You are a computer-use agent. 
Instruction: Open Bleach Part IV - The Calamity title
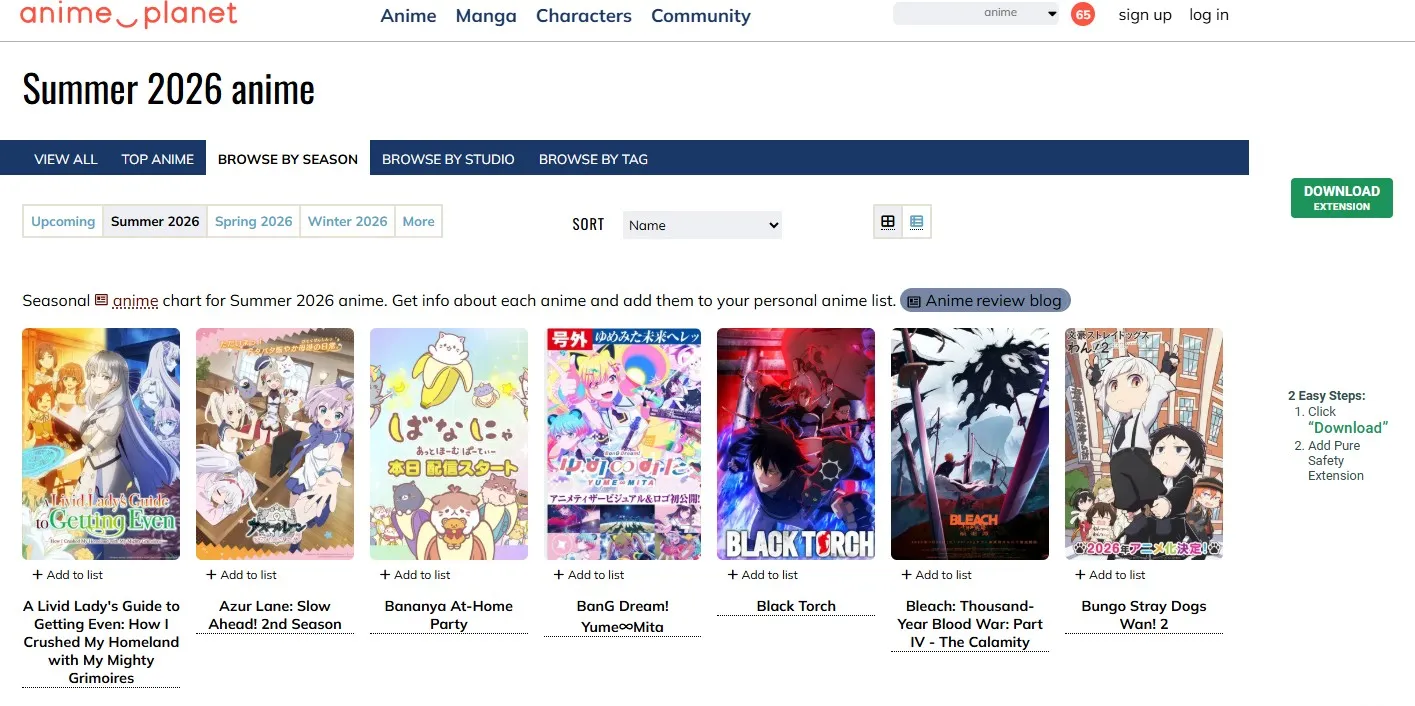(x=970, y=624)
